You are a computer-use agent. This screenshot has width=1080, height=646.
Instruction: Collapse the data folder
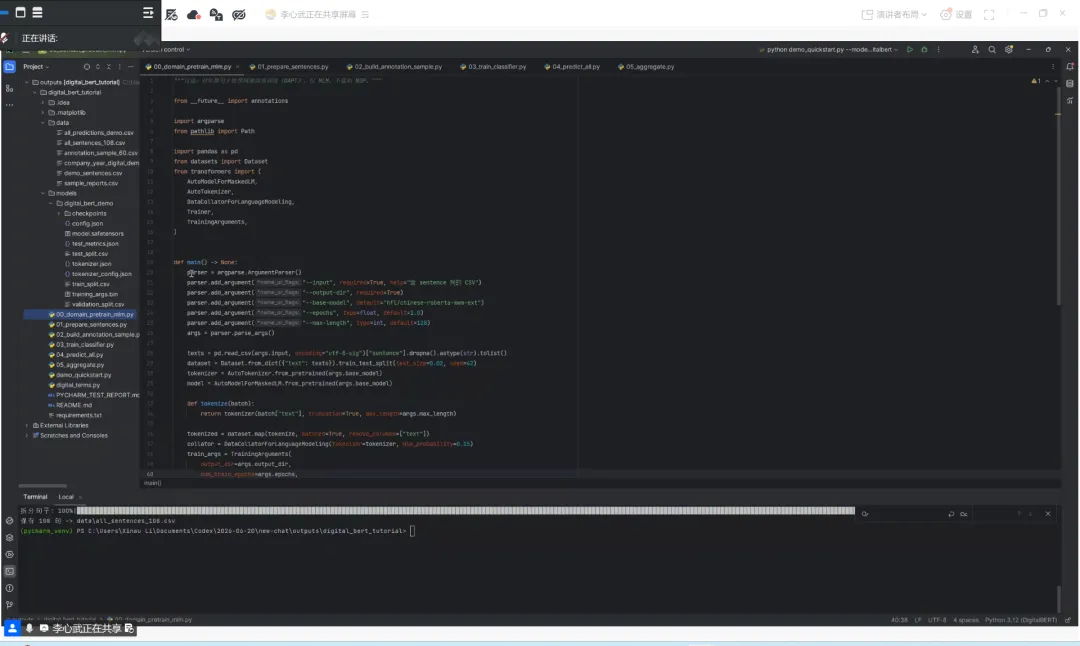pos(43,123)
